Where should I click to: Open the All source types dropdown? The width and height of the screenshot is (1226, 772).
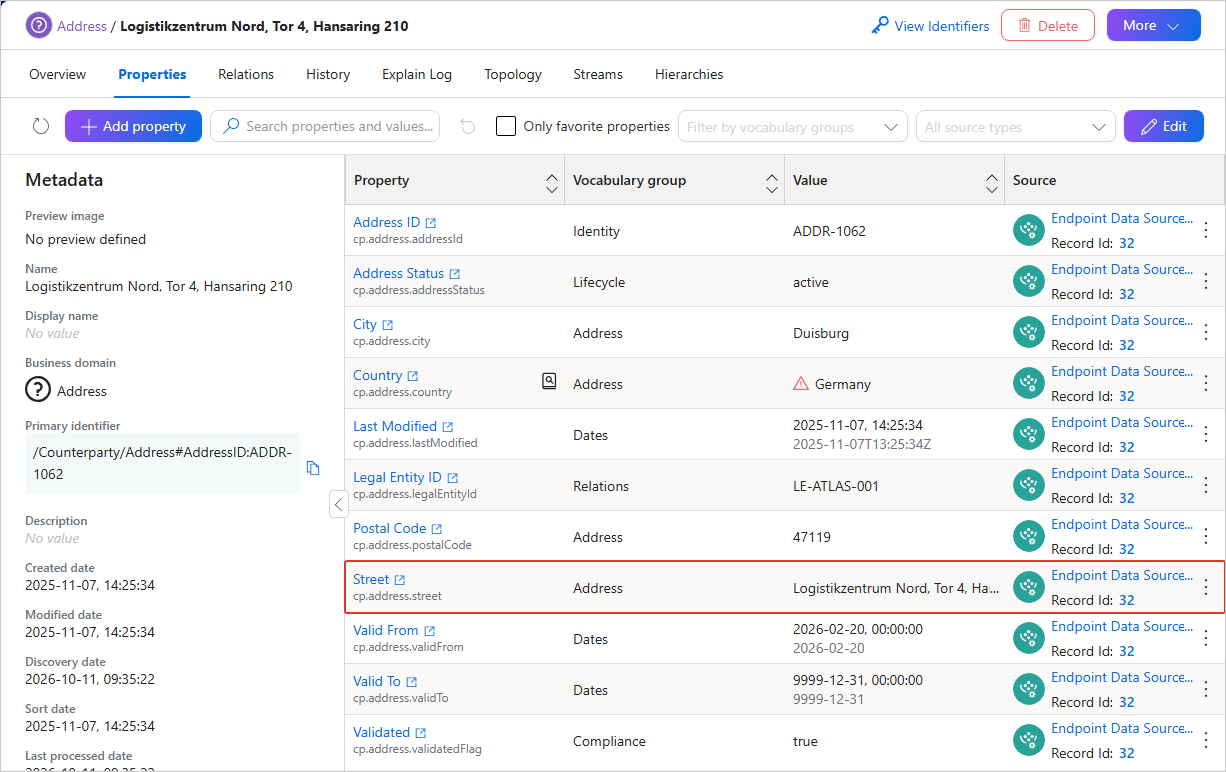point(1015,127)
